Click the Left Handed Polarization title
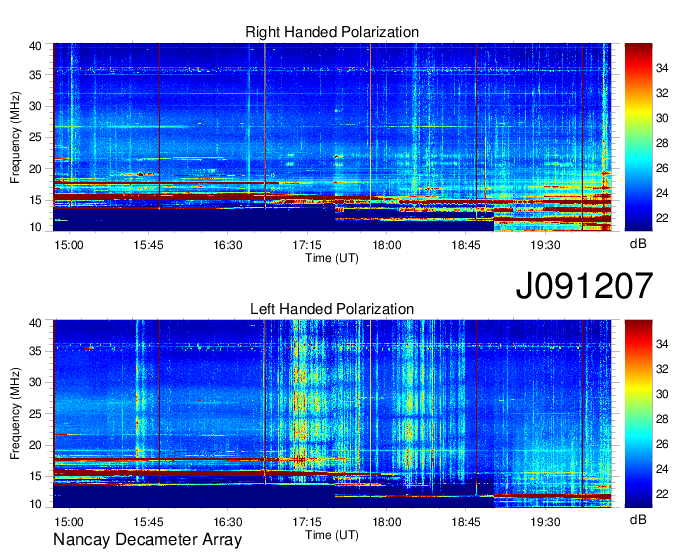The height and width of the screenshot is (552, 680). point(332,309)
